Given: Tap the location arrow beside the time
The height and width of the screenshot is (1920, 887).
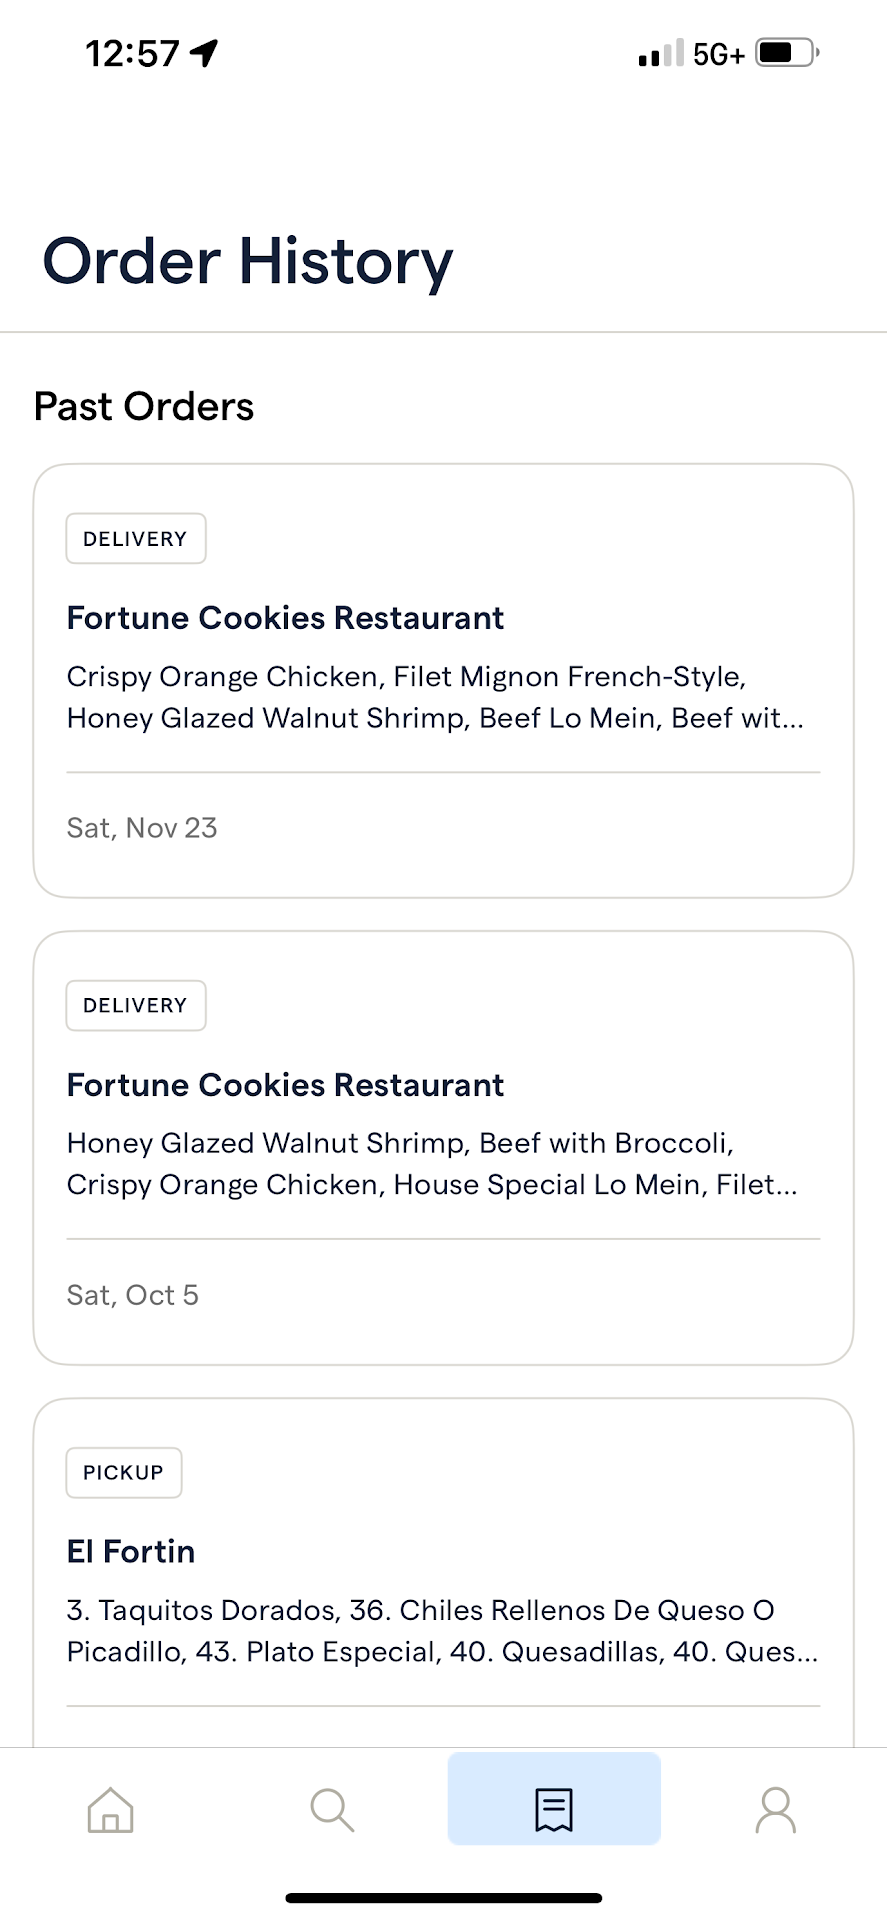Looking at the screenshot, I should click(x=205, y=53).
